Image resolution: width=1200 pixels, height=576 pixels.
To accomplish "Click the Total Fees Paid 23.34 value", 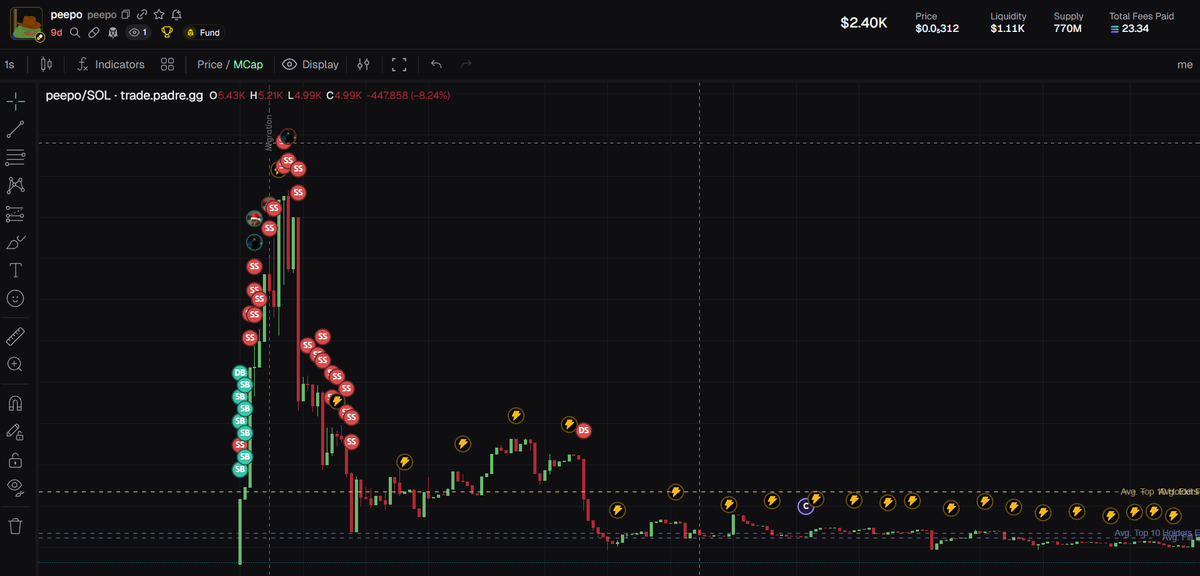I will pos(1129,28).
